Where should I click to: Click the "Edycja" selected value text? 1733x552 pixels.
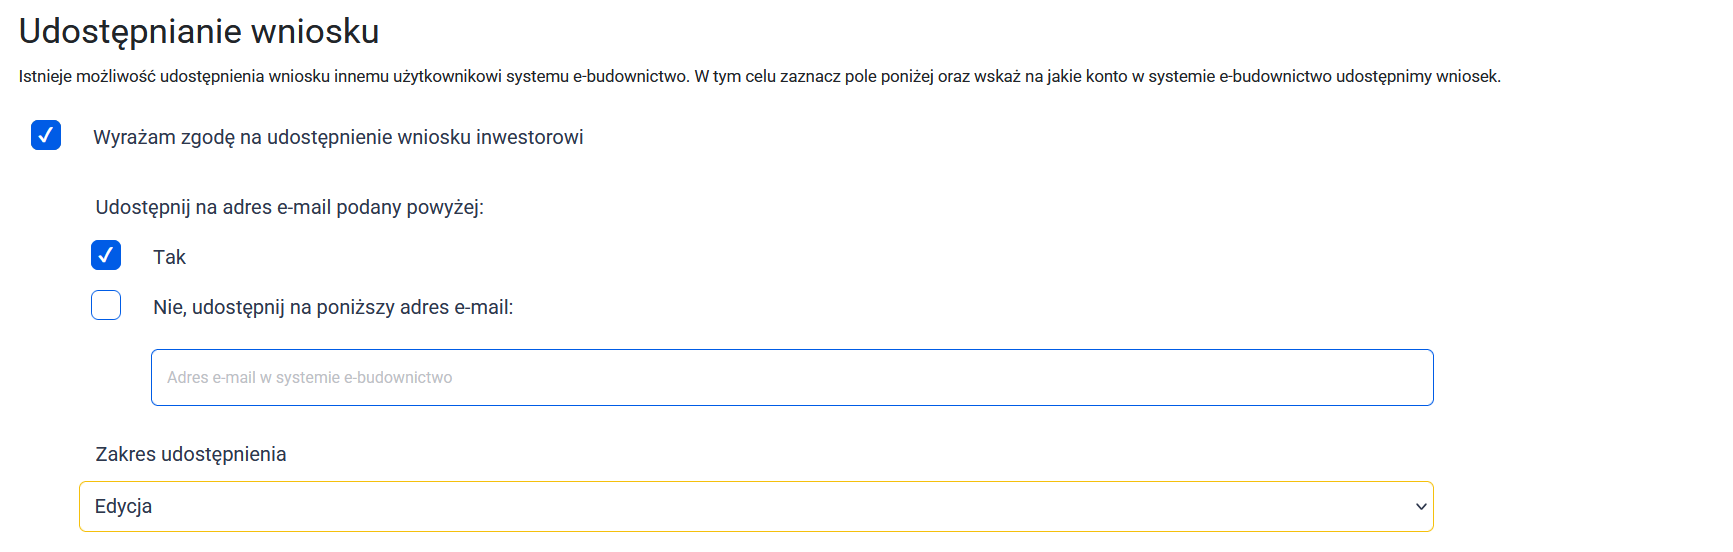pos(124,507)
